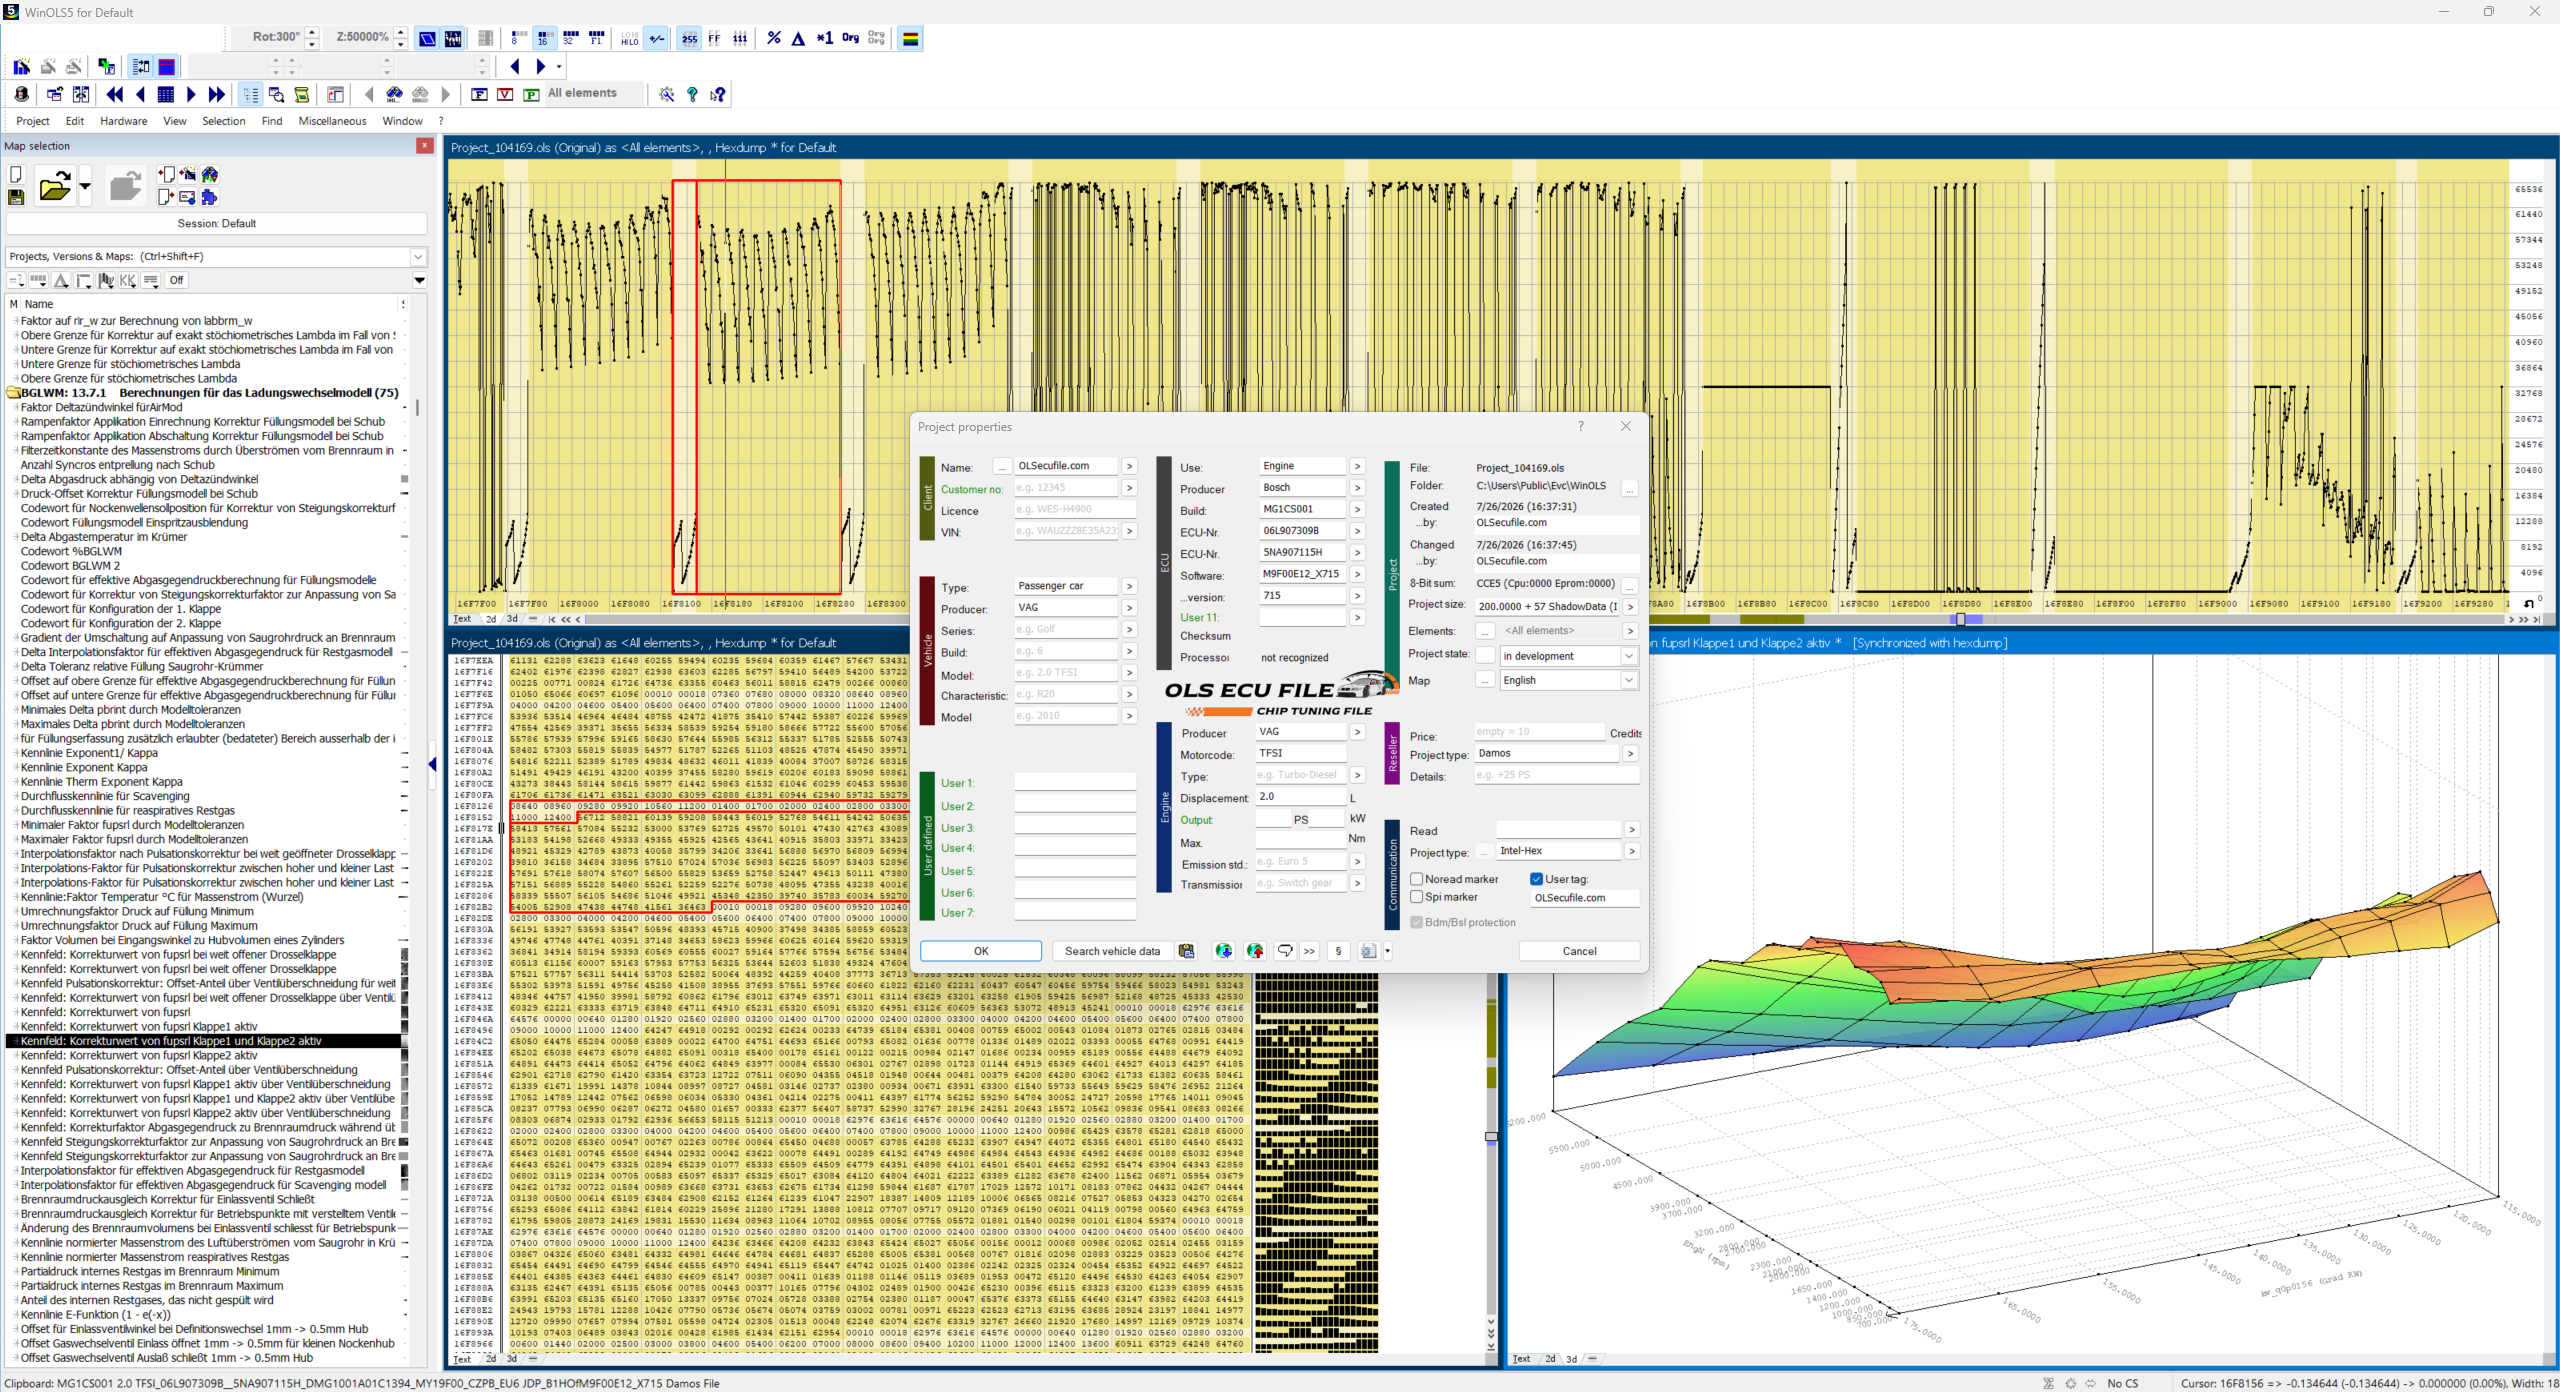
Task: Click the yellow scroll map icon
Action: 301,94
